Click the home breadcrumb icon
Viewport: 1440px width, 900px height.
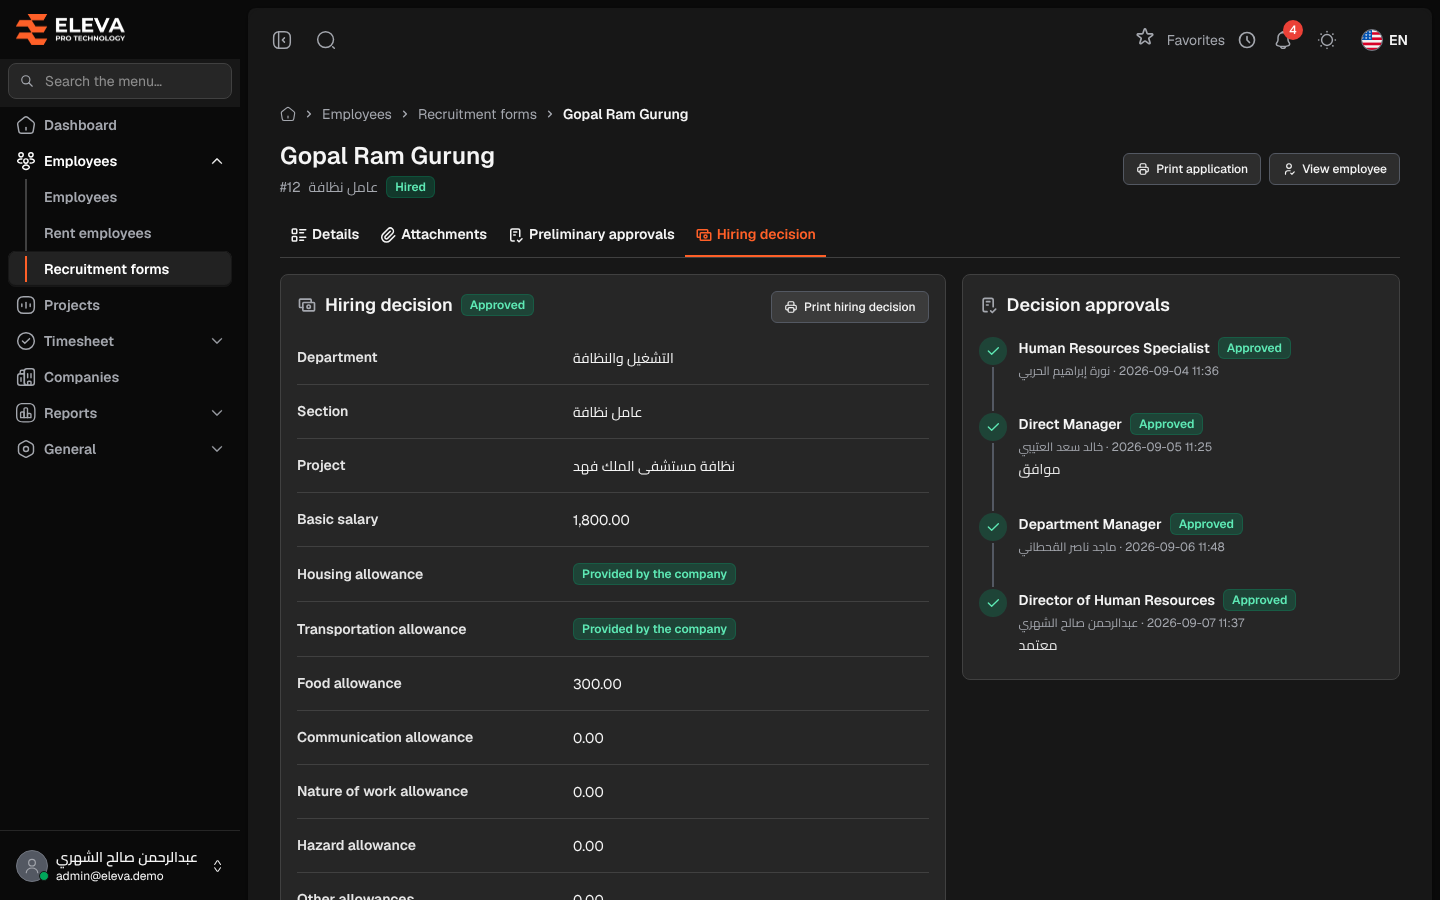point(288,114)
